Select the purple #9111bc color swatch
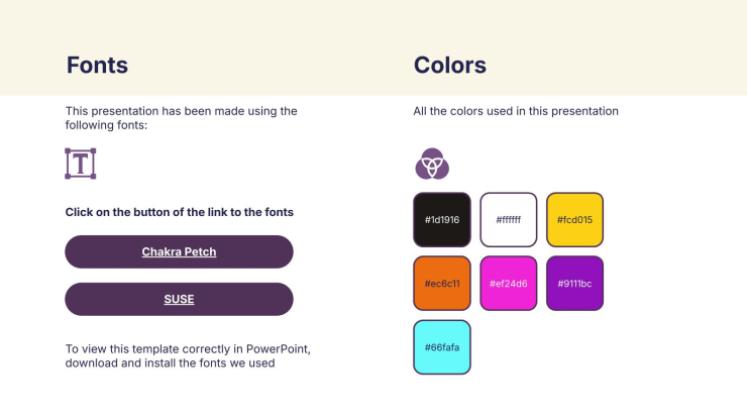This screenshot has height=420, width=747. tap(575, 283)
